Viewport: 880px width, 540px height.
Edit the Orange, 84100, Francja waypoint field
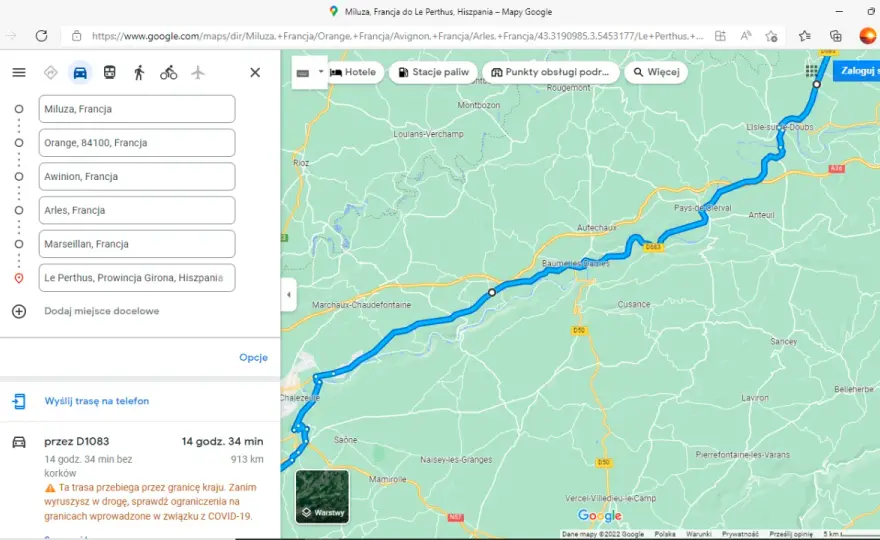(x=137, y=143)
